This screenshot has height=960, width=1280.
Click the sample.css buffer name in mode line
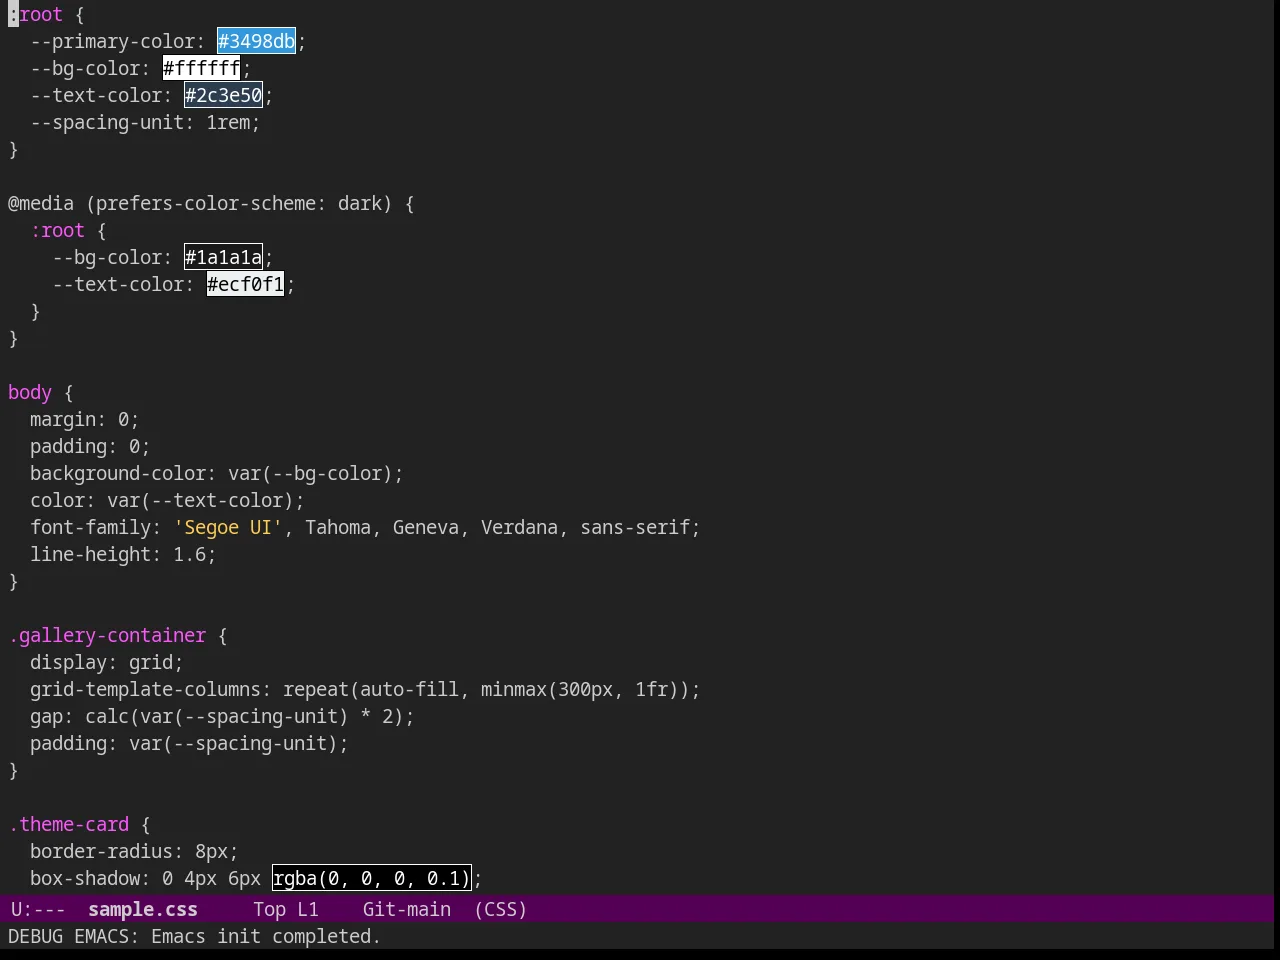(x=143, y=909)
